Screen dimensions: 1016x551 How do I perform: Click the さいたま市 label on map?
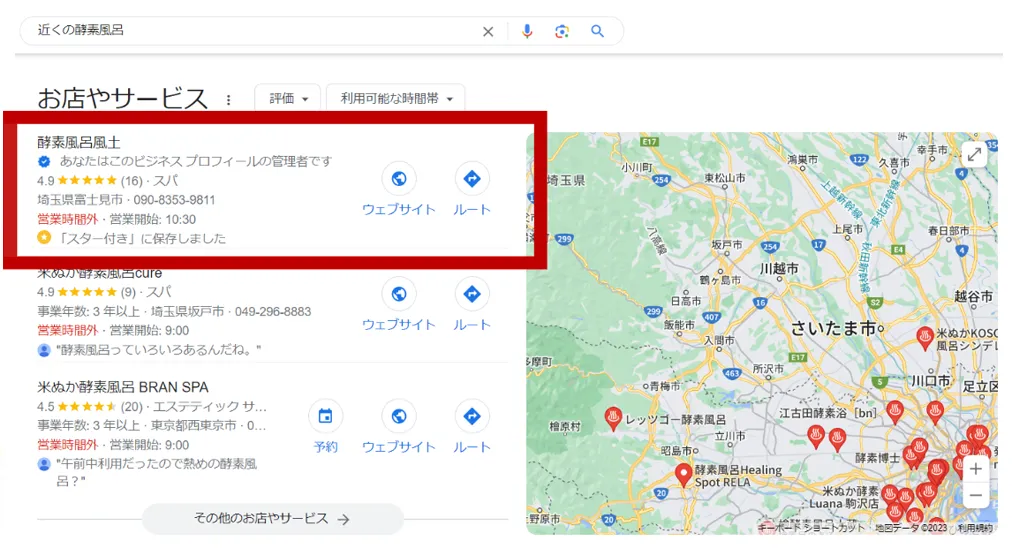pyautogui.click(x=833, y=329)
